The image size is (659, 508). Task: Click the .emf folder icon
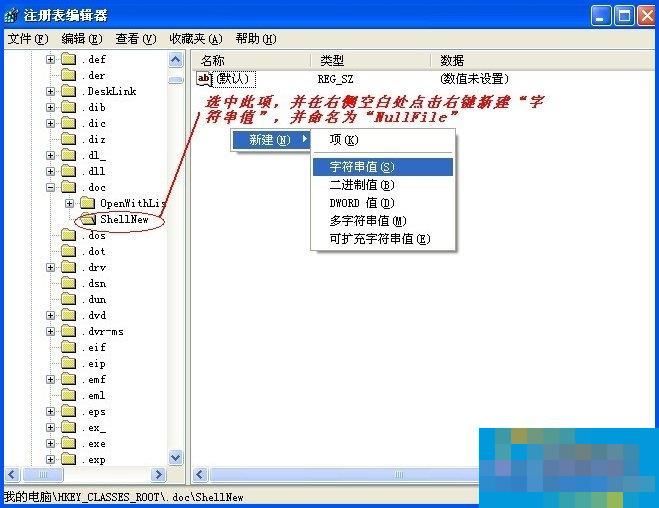(69, 379)
